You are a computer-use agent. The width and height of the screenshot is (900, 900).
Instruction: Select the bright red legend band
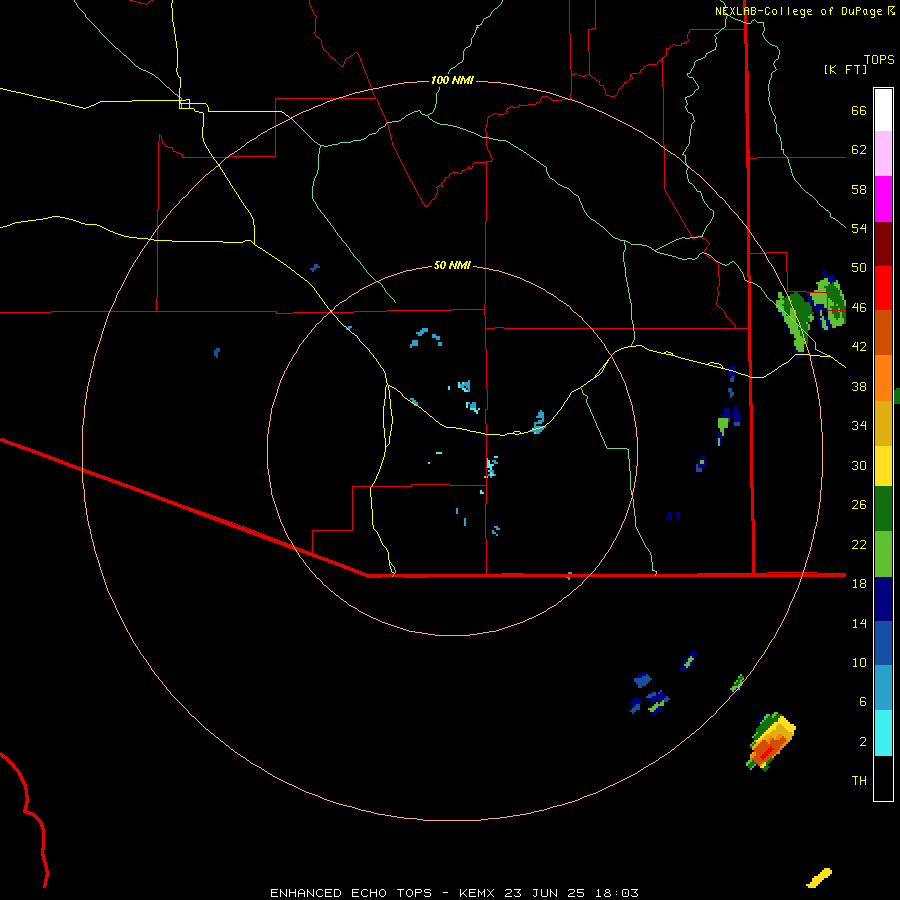click(883, 288)
